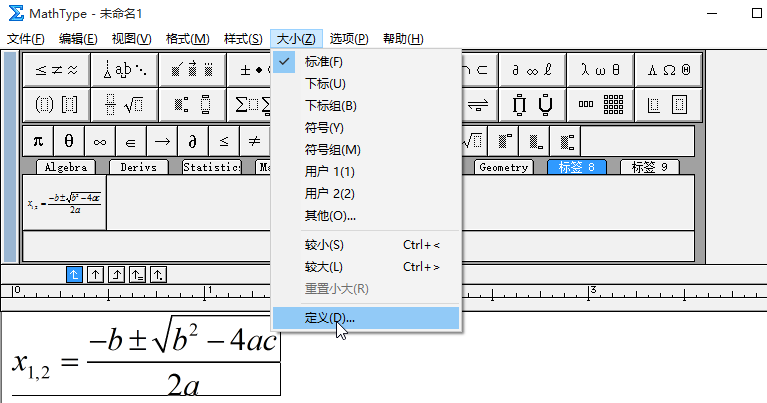Open the products and set theory palette
The image size is (767, 403).
532,104
